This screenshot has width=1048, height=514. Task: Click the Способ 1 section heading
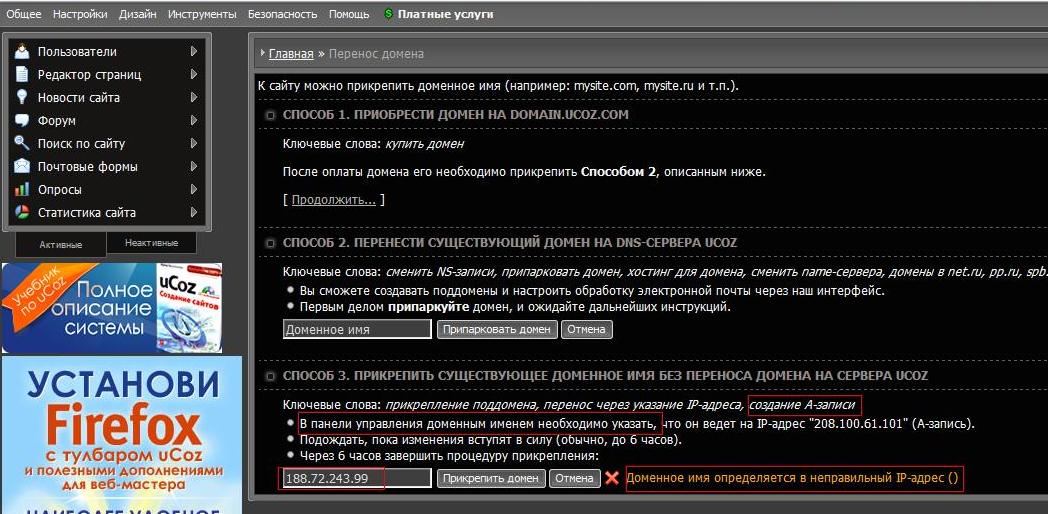[x=456, y=114]
